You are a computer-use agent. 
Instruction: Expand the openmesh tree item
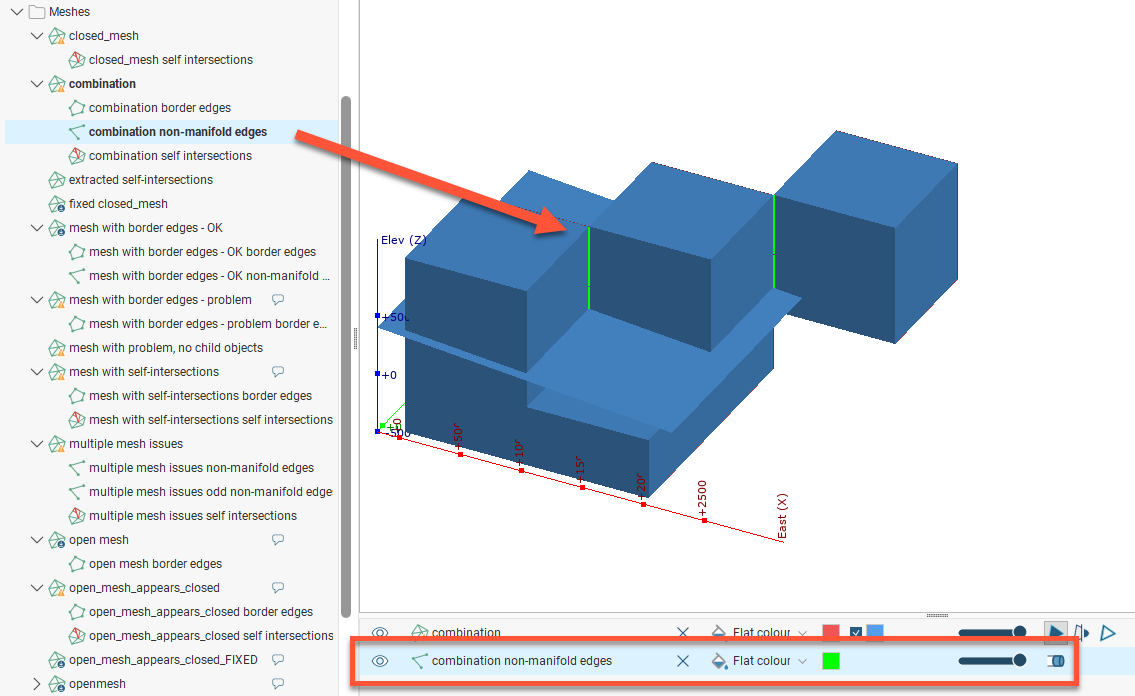click(37, 684)
